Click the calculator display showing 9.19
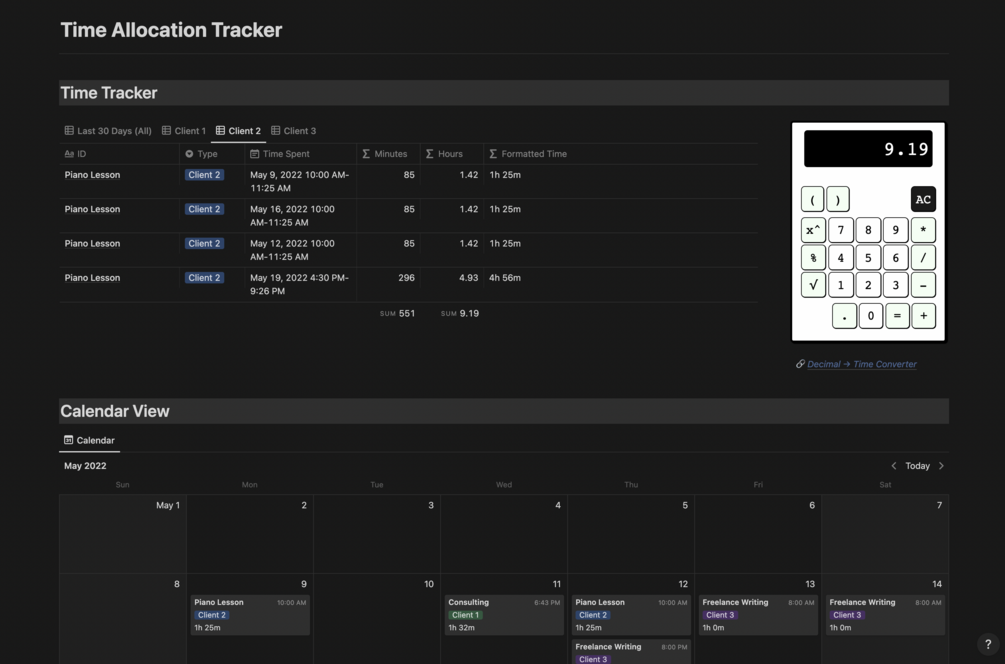 pyautogui.click(x=868, y=149)
